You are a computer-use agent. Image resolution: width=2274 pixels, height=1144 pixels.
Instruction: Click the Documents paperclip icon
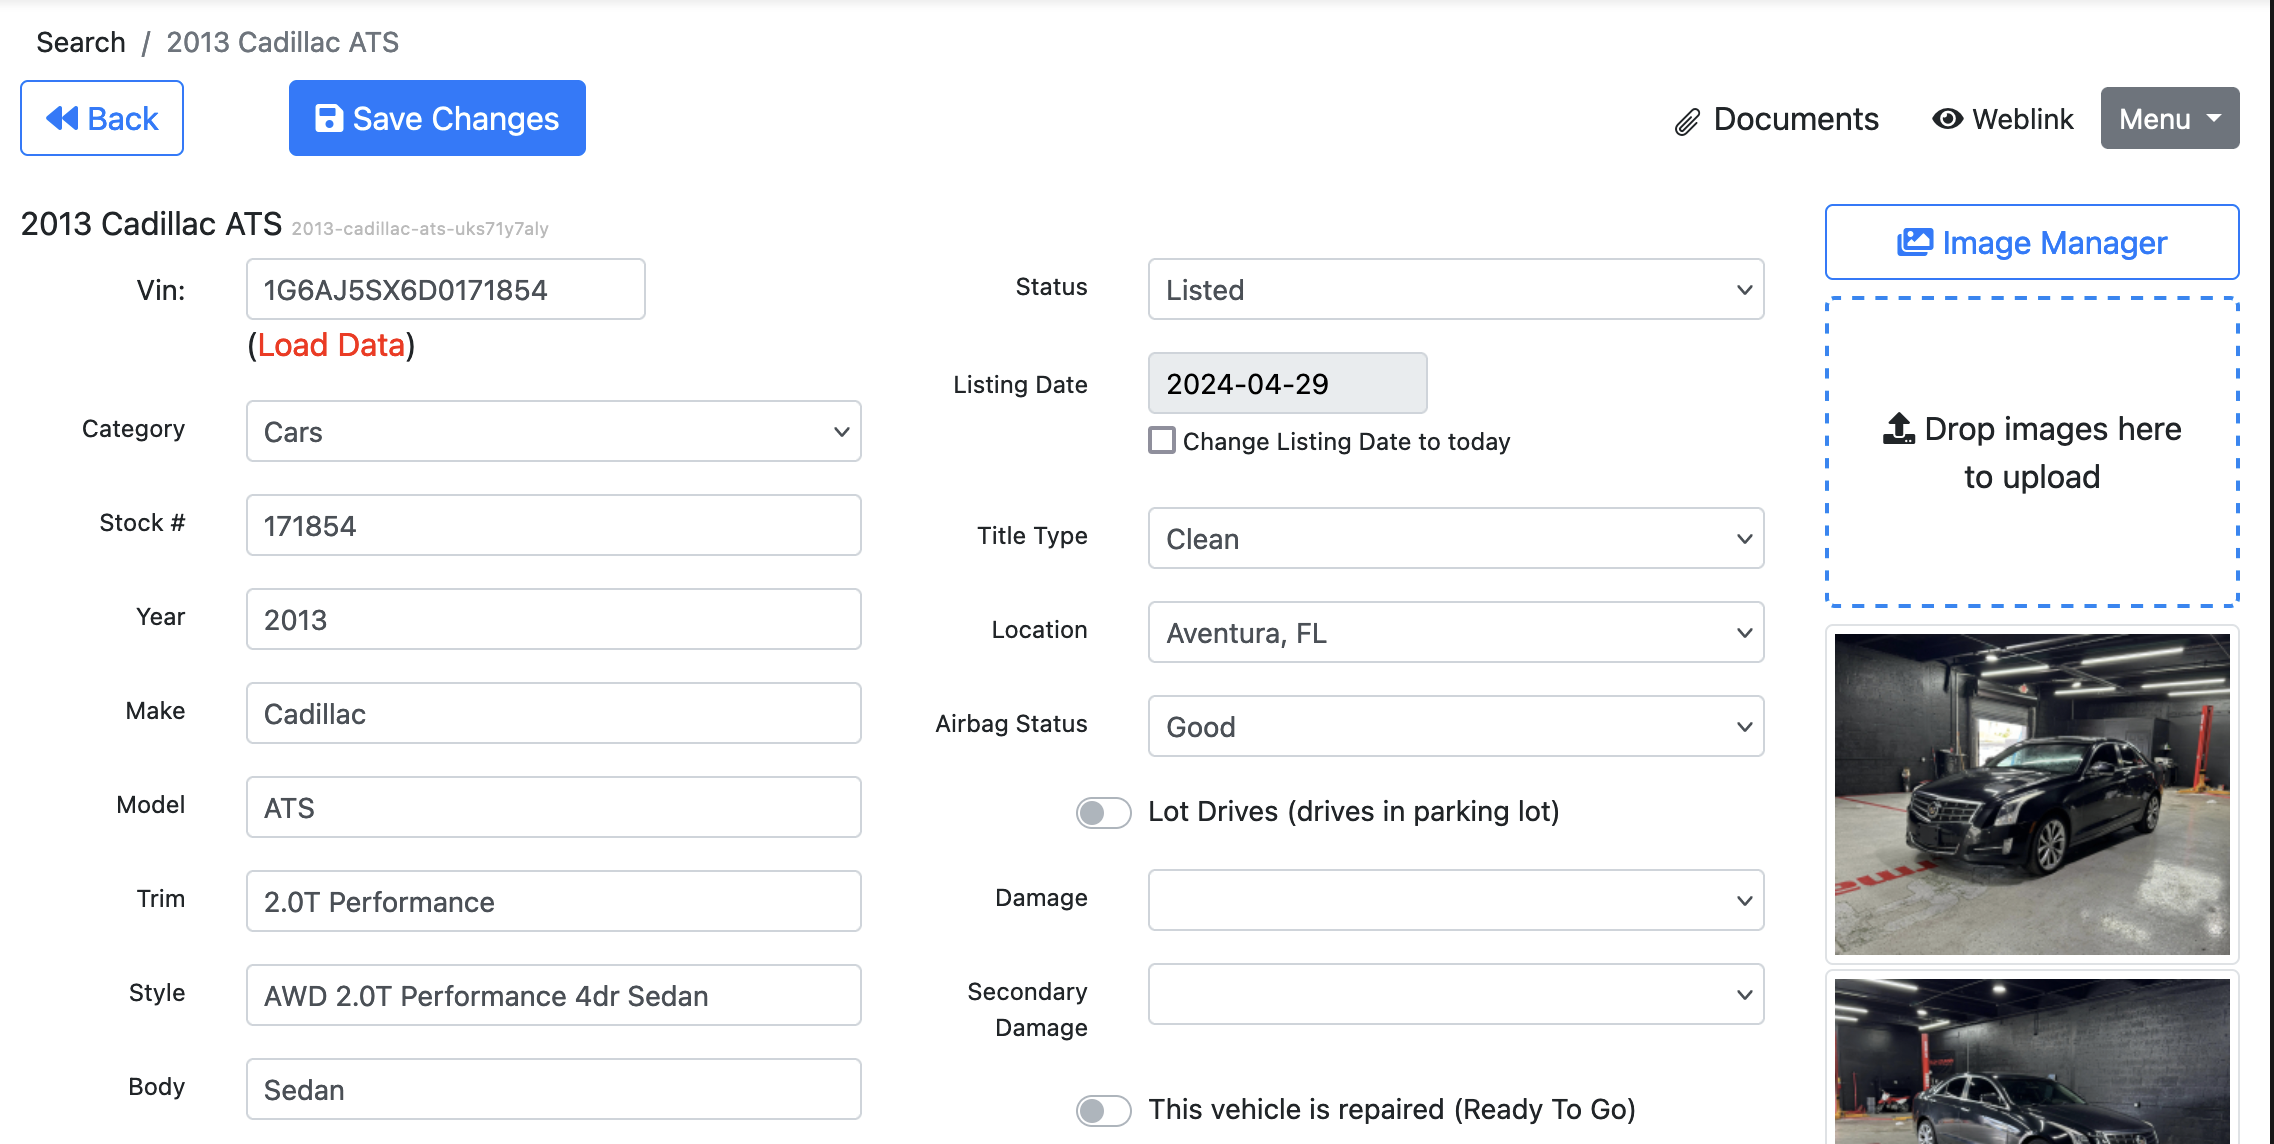(1687, 122)
